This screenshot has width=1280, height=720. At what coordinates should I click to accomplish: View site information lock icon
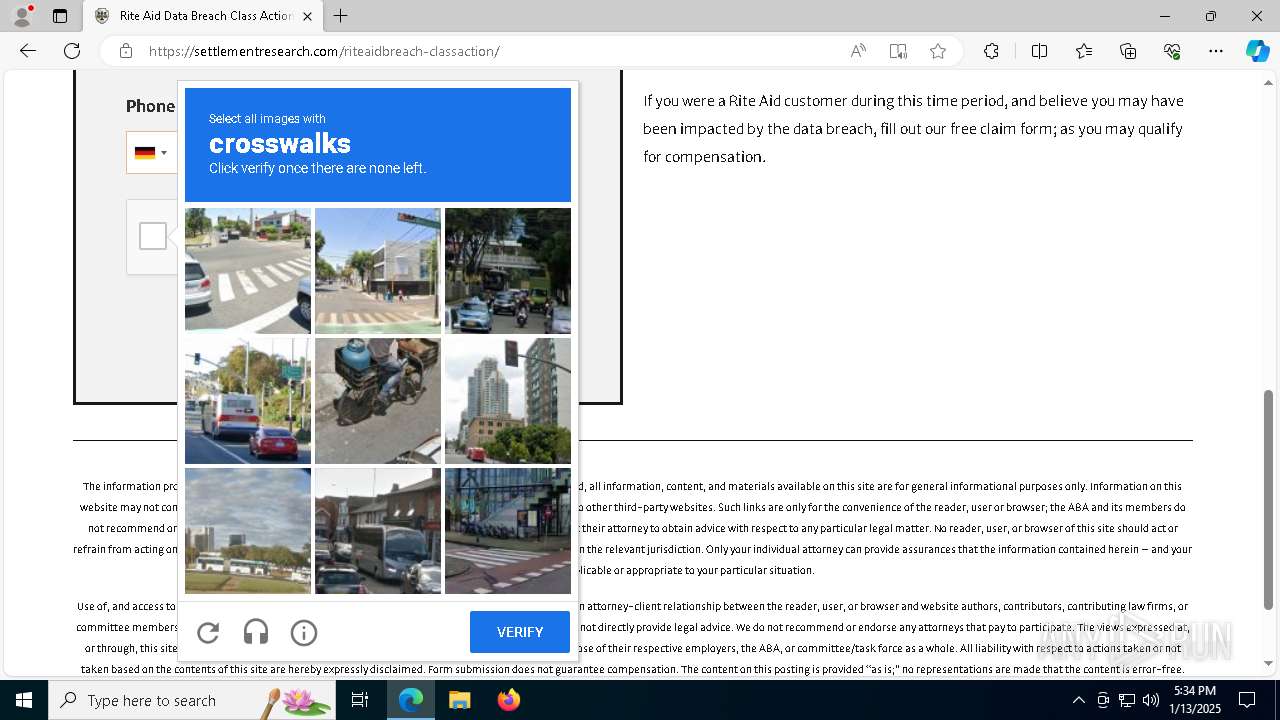pos(126,51)
